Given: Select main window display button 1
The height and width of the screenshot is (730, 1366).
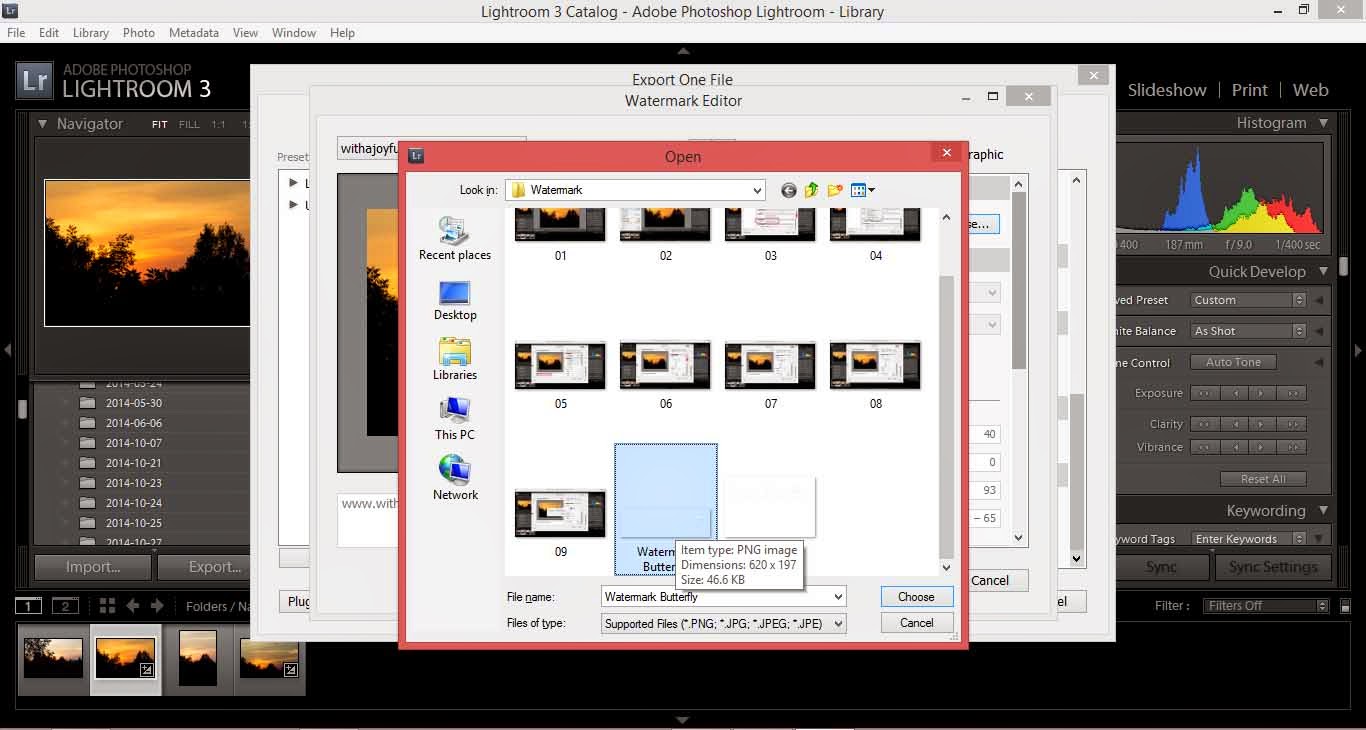Looking at the screenshot, I should 29,606.
